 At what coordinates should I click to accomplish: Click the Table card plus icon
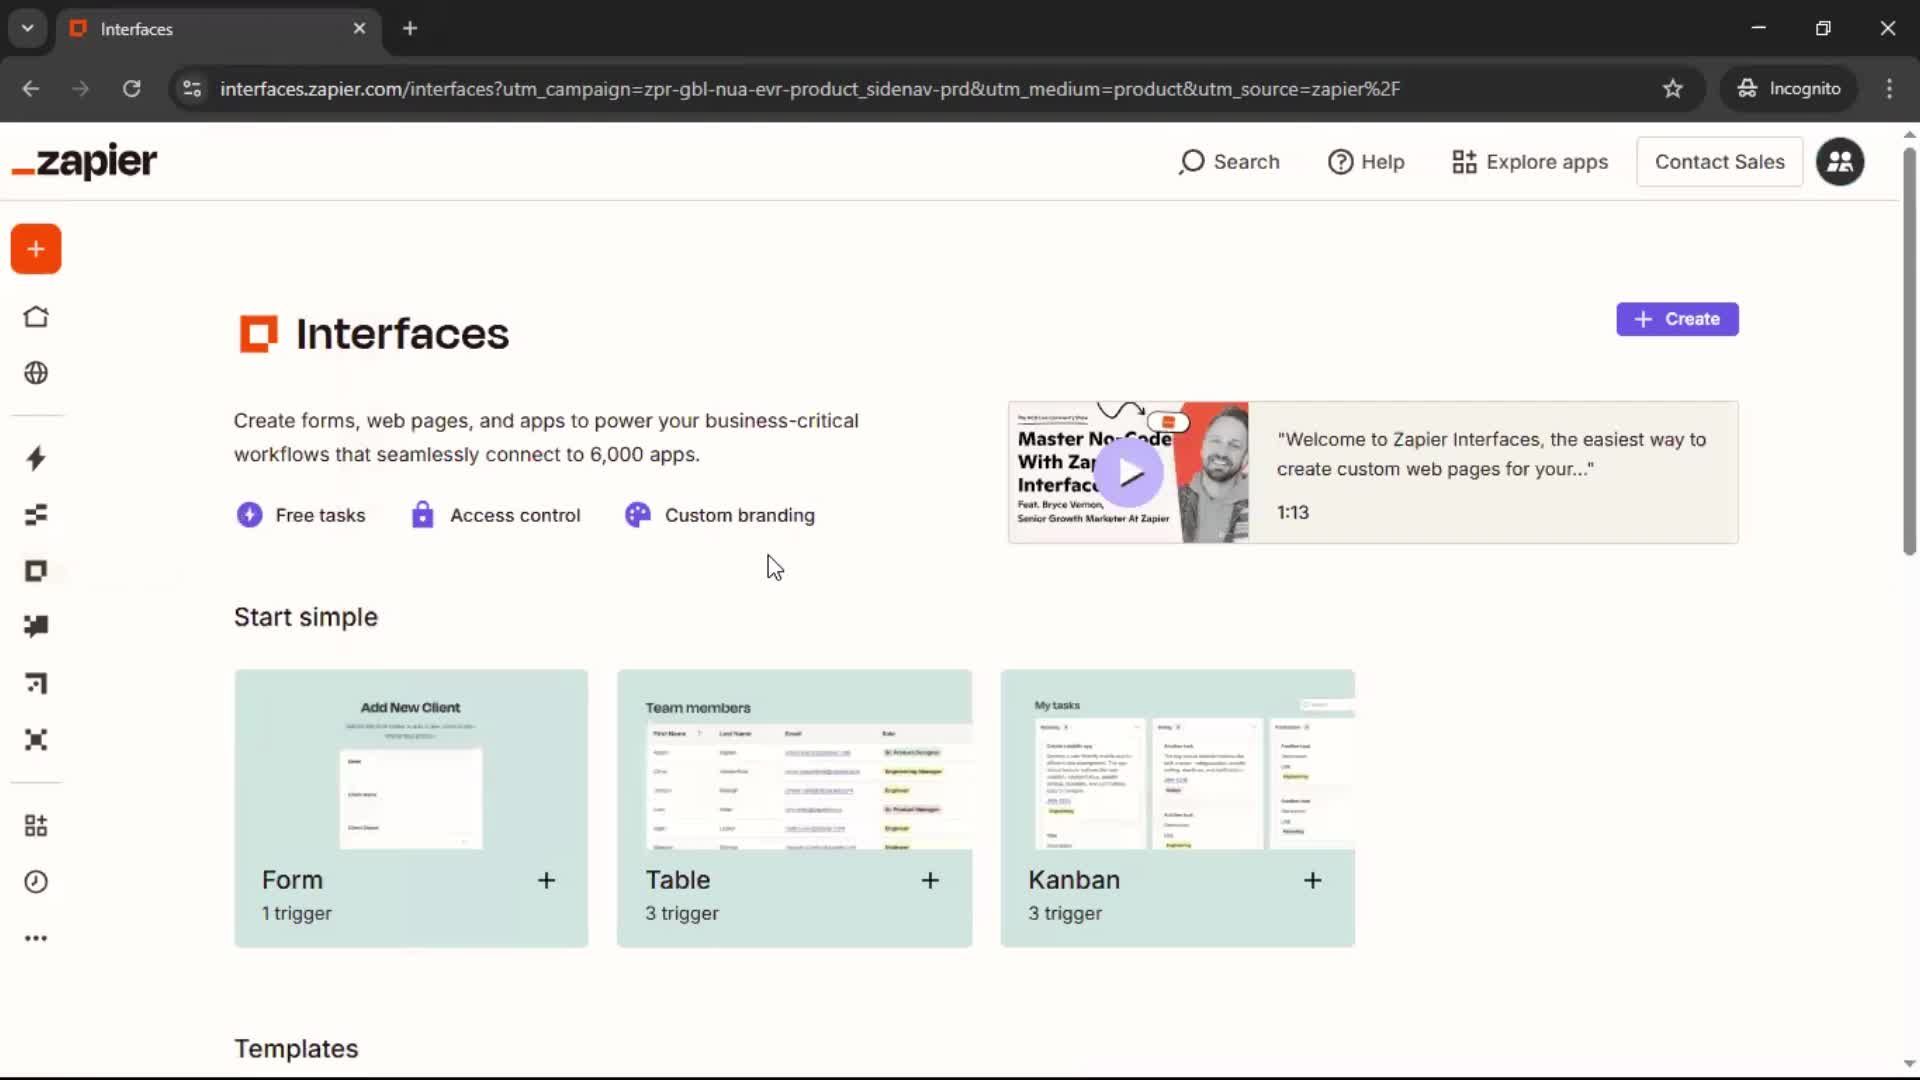[x=930, y=880]
